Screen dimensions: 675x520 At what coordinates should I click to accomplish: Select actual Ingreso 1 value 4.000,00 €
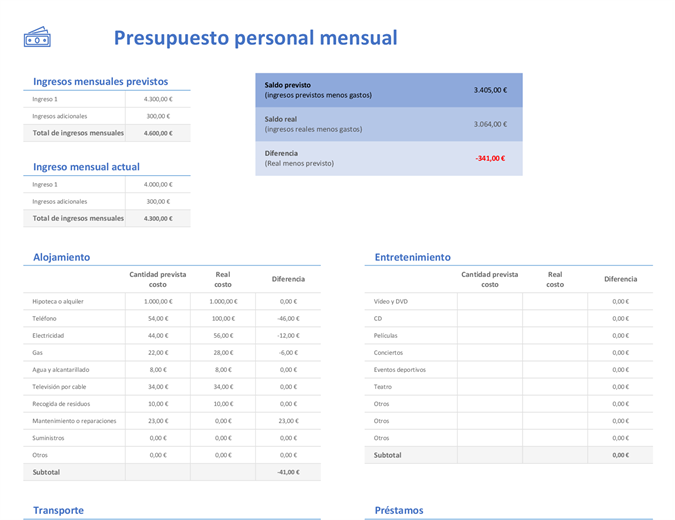point(158,184)
